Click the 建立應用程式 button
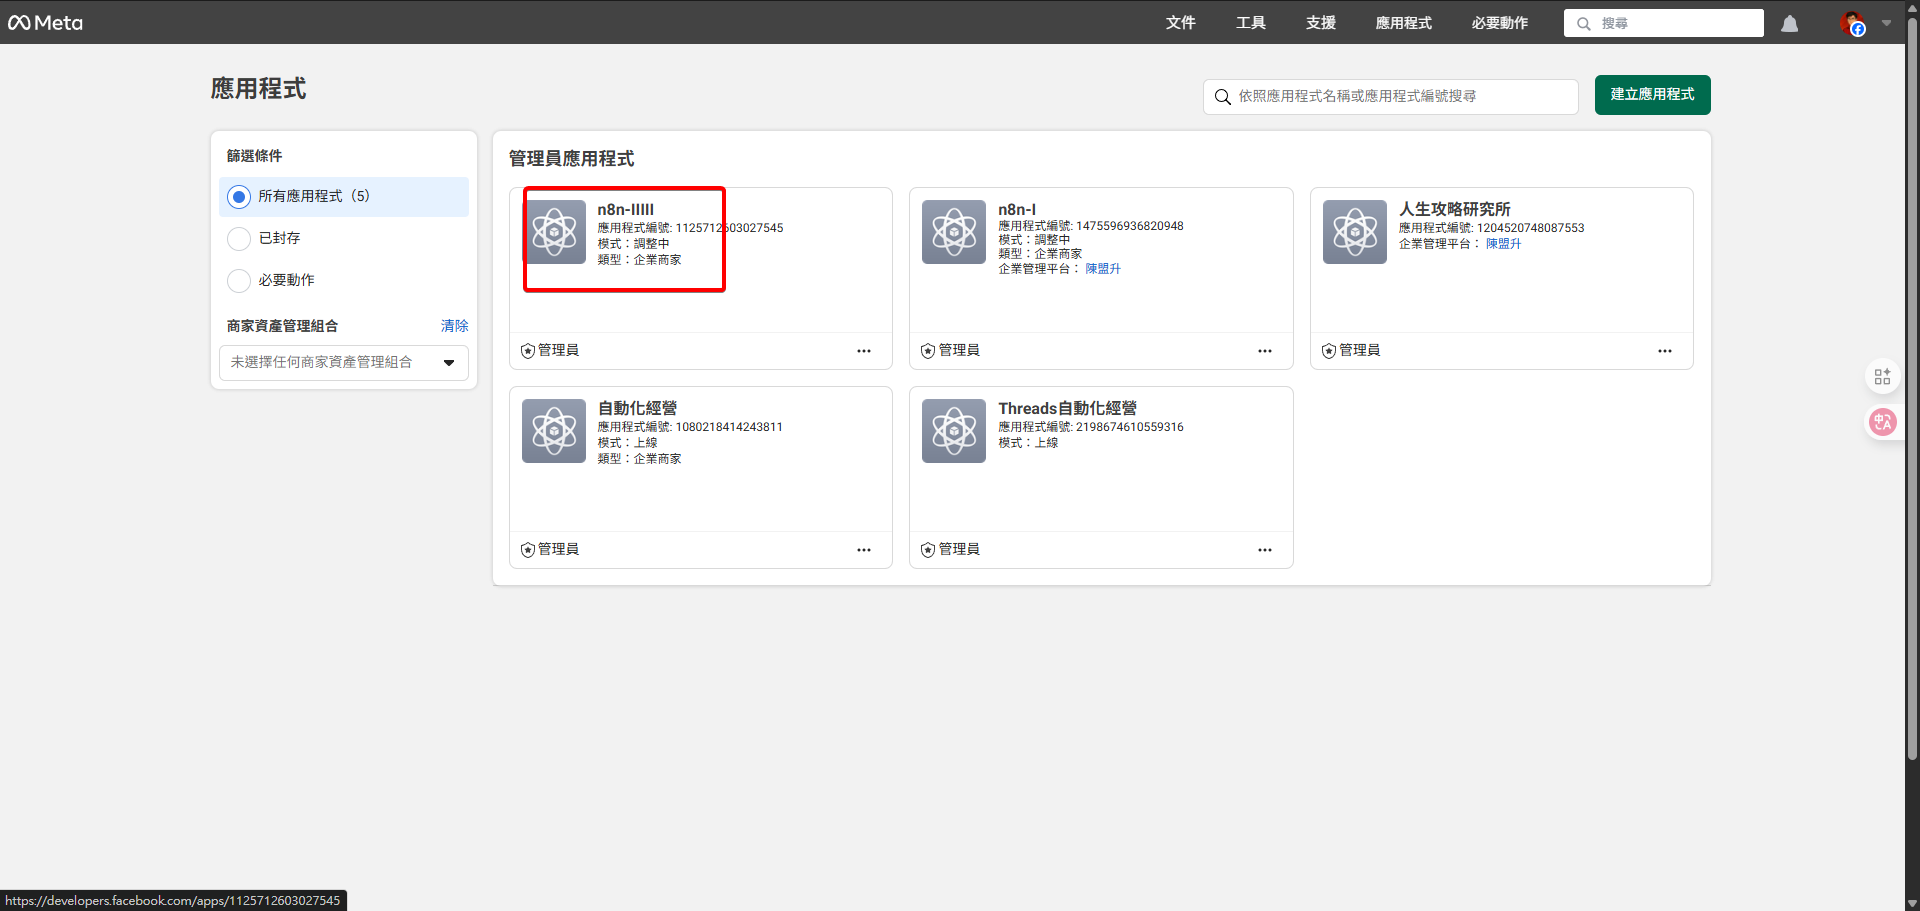The height and width of the screenshot is (911, 1920). (x=1652, y=95)
